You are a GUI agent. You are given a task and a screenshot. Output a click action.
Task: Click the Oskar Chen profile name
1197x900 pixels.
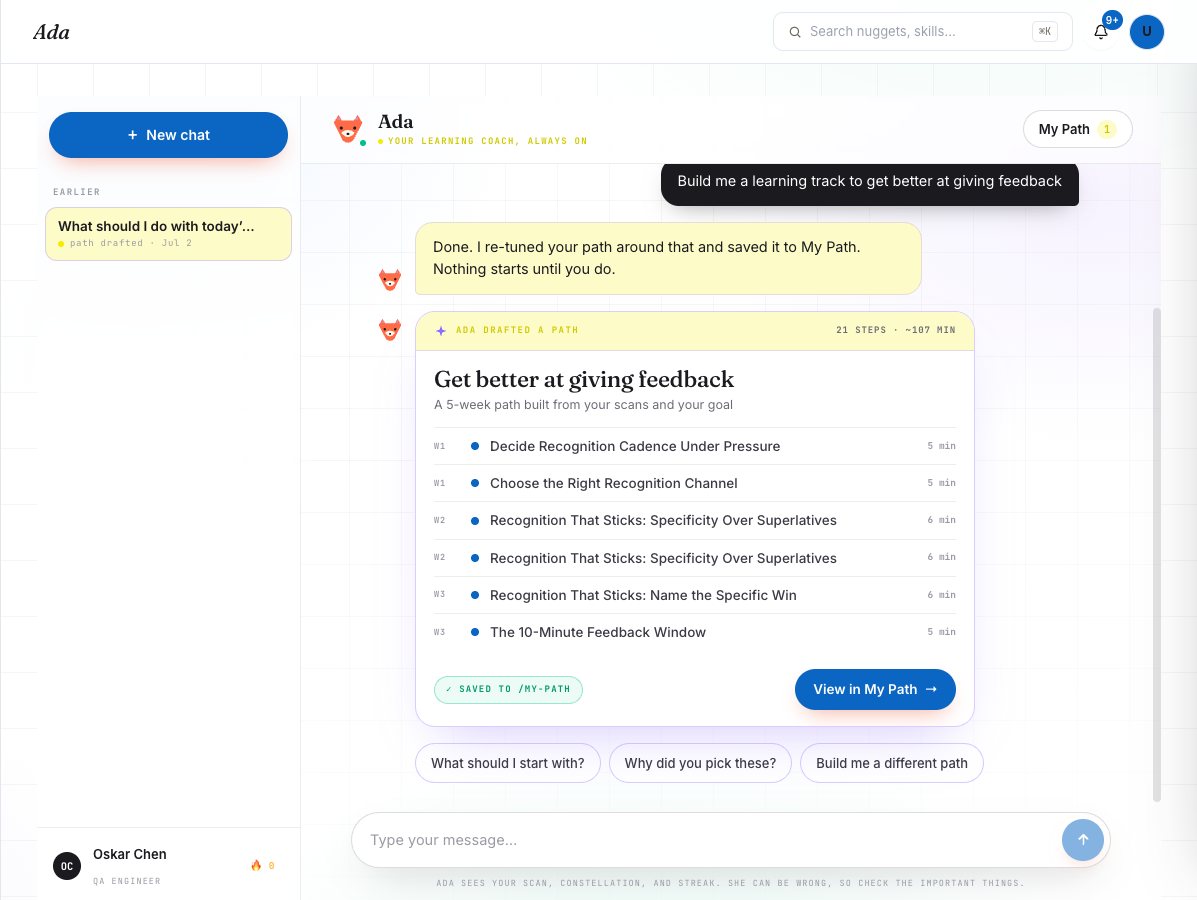coord(130,854)
